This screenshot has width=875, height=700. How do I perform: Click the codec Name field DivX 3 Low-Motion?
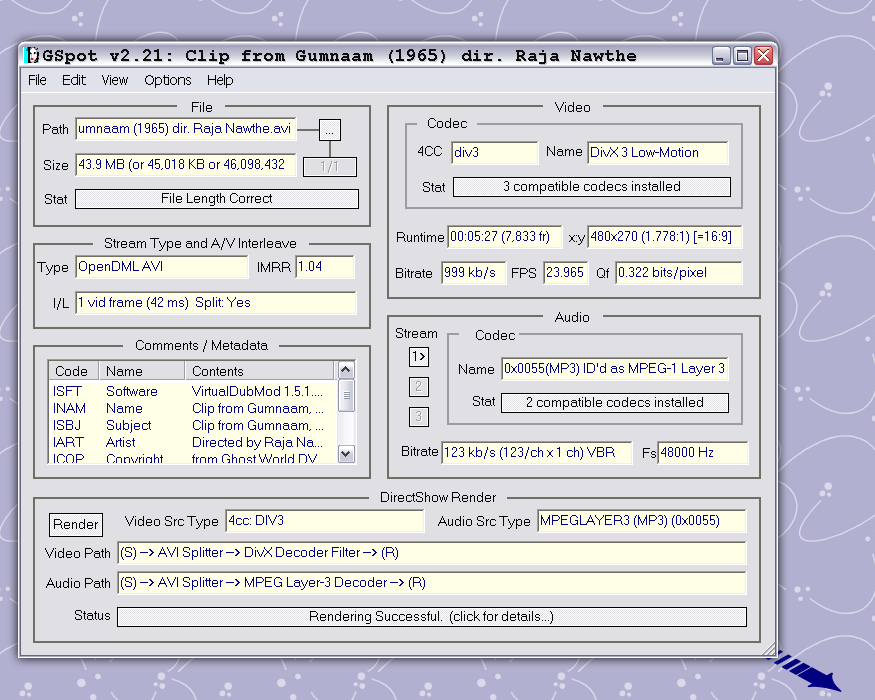(658, 152)
